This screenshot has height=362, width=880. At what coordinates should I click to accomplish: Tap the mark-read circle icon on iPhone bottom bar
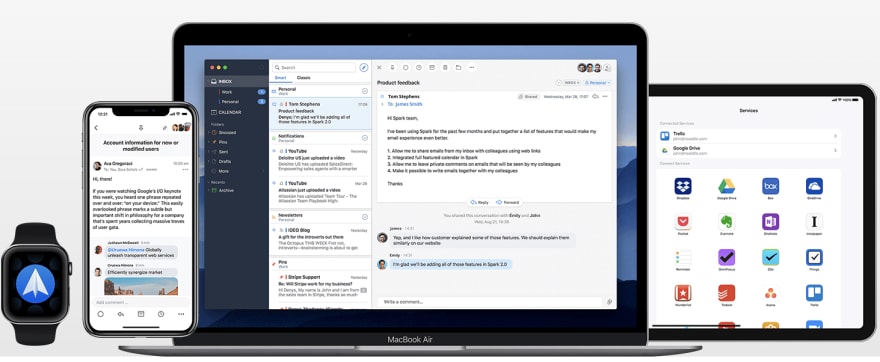(100, 314)
